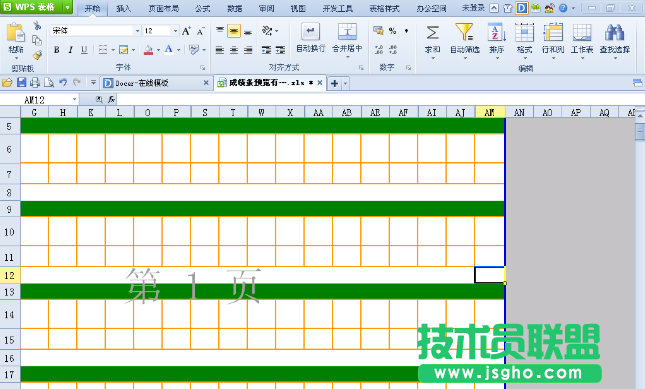Click the Merge and Center icon
The height and width of the screenshot is (389, 645).
[347, 32]
